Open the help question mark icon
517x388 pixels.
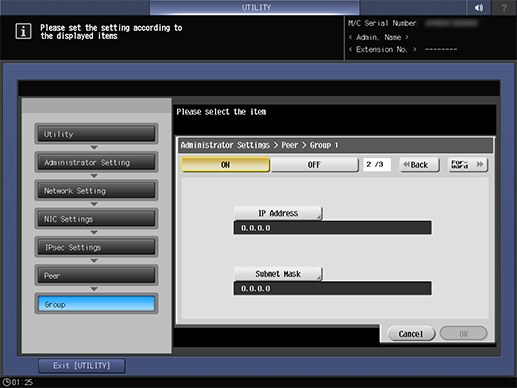[504, 7]
